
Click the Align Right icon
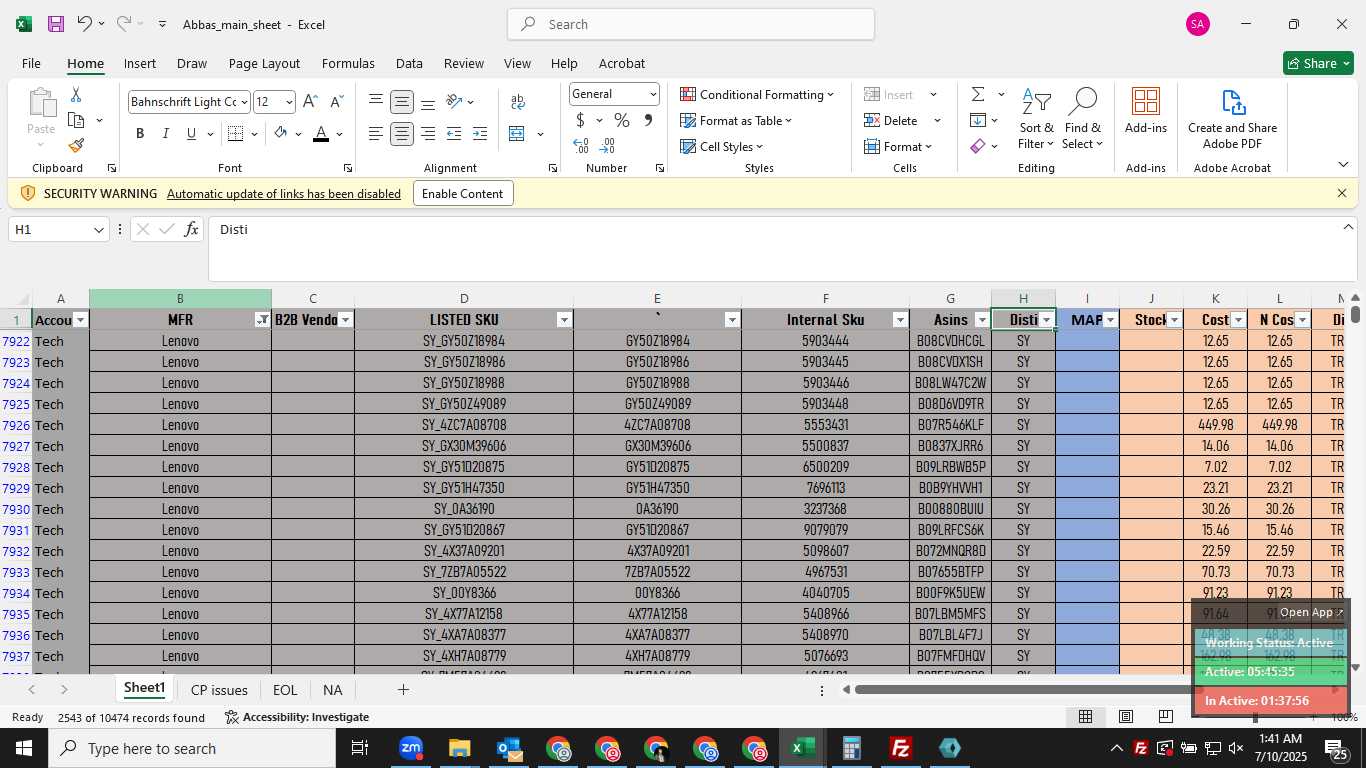click(428, 134)
